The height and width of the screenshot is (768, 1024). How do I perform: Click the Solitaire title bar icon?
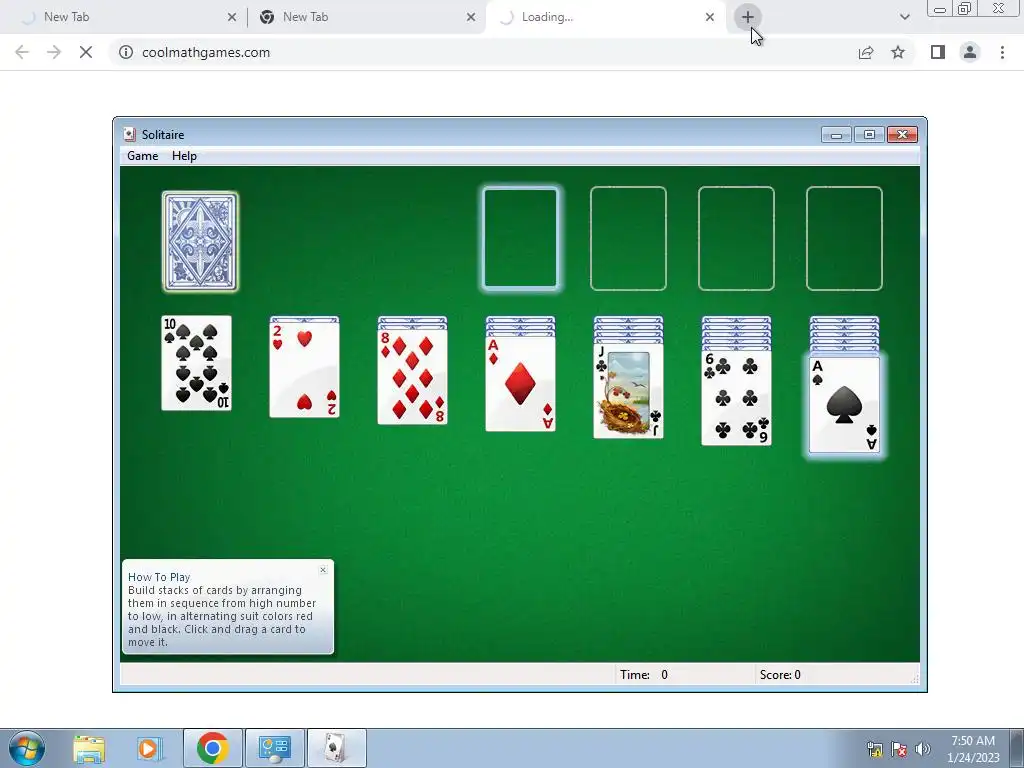[129, 135]
